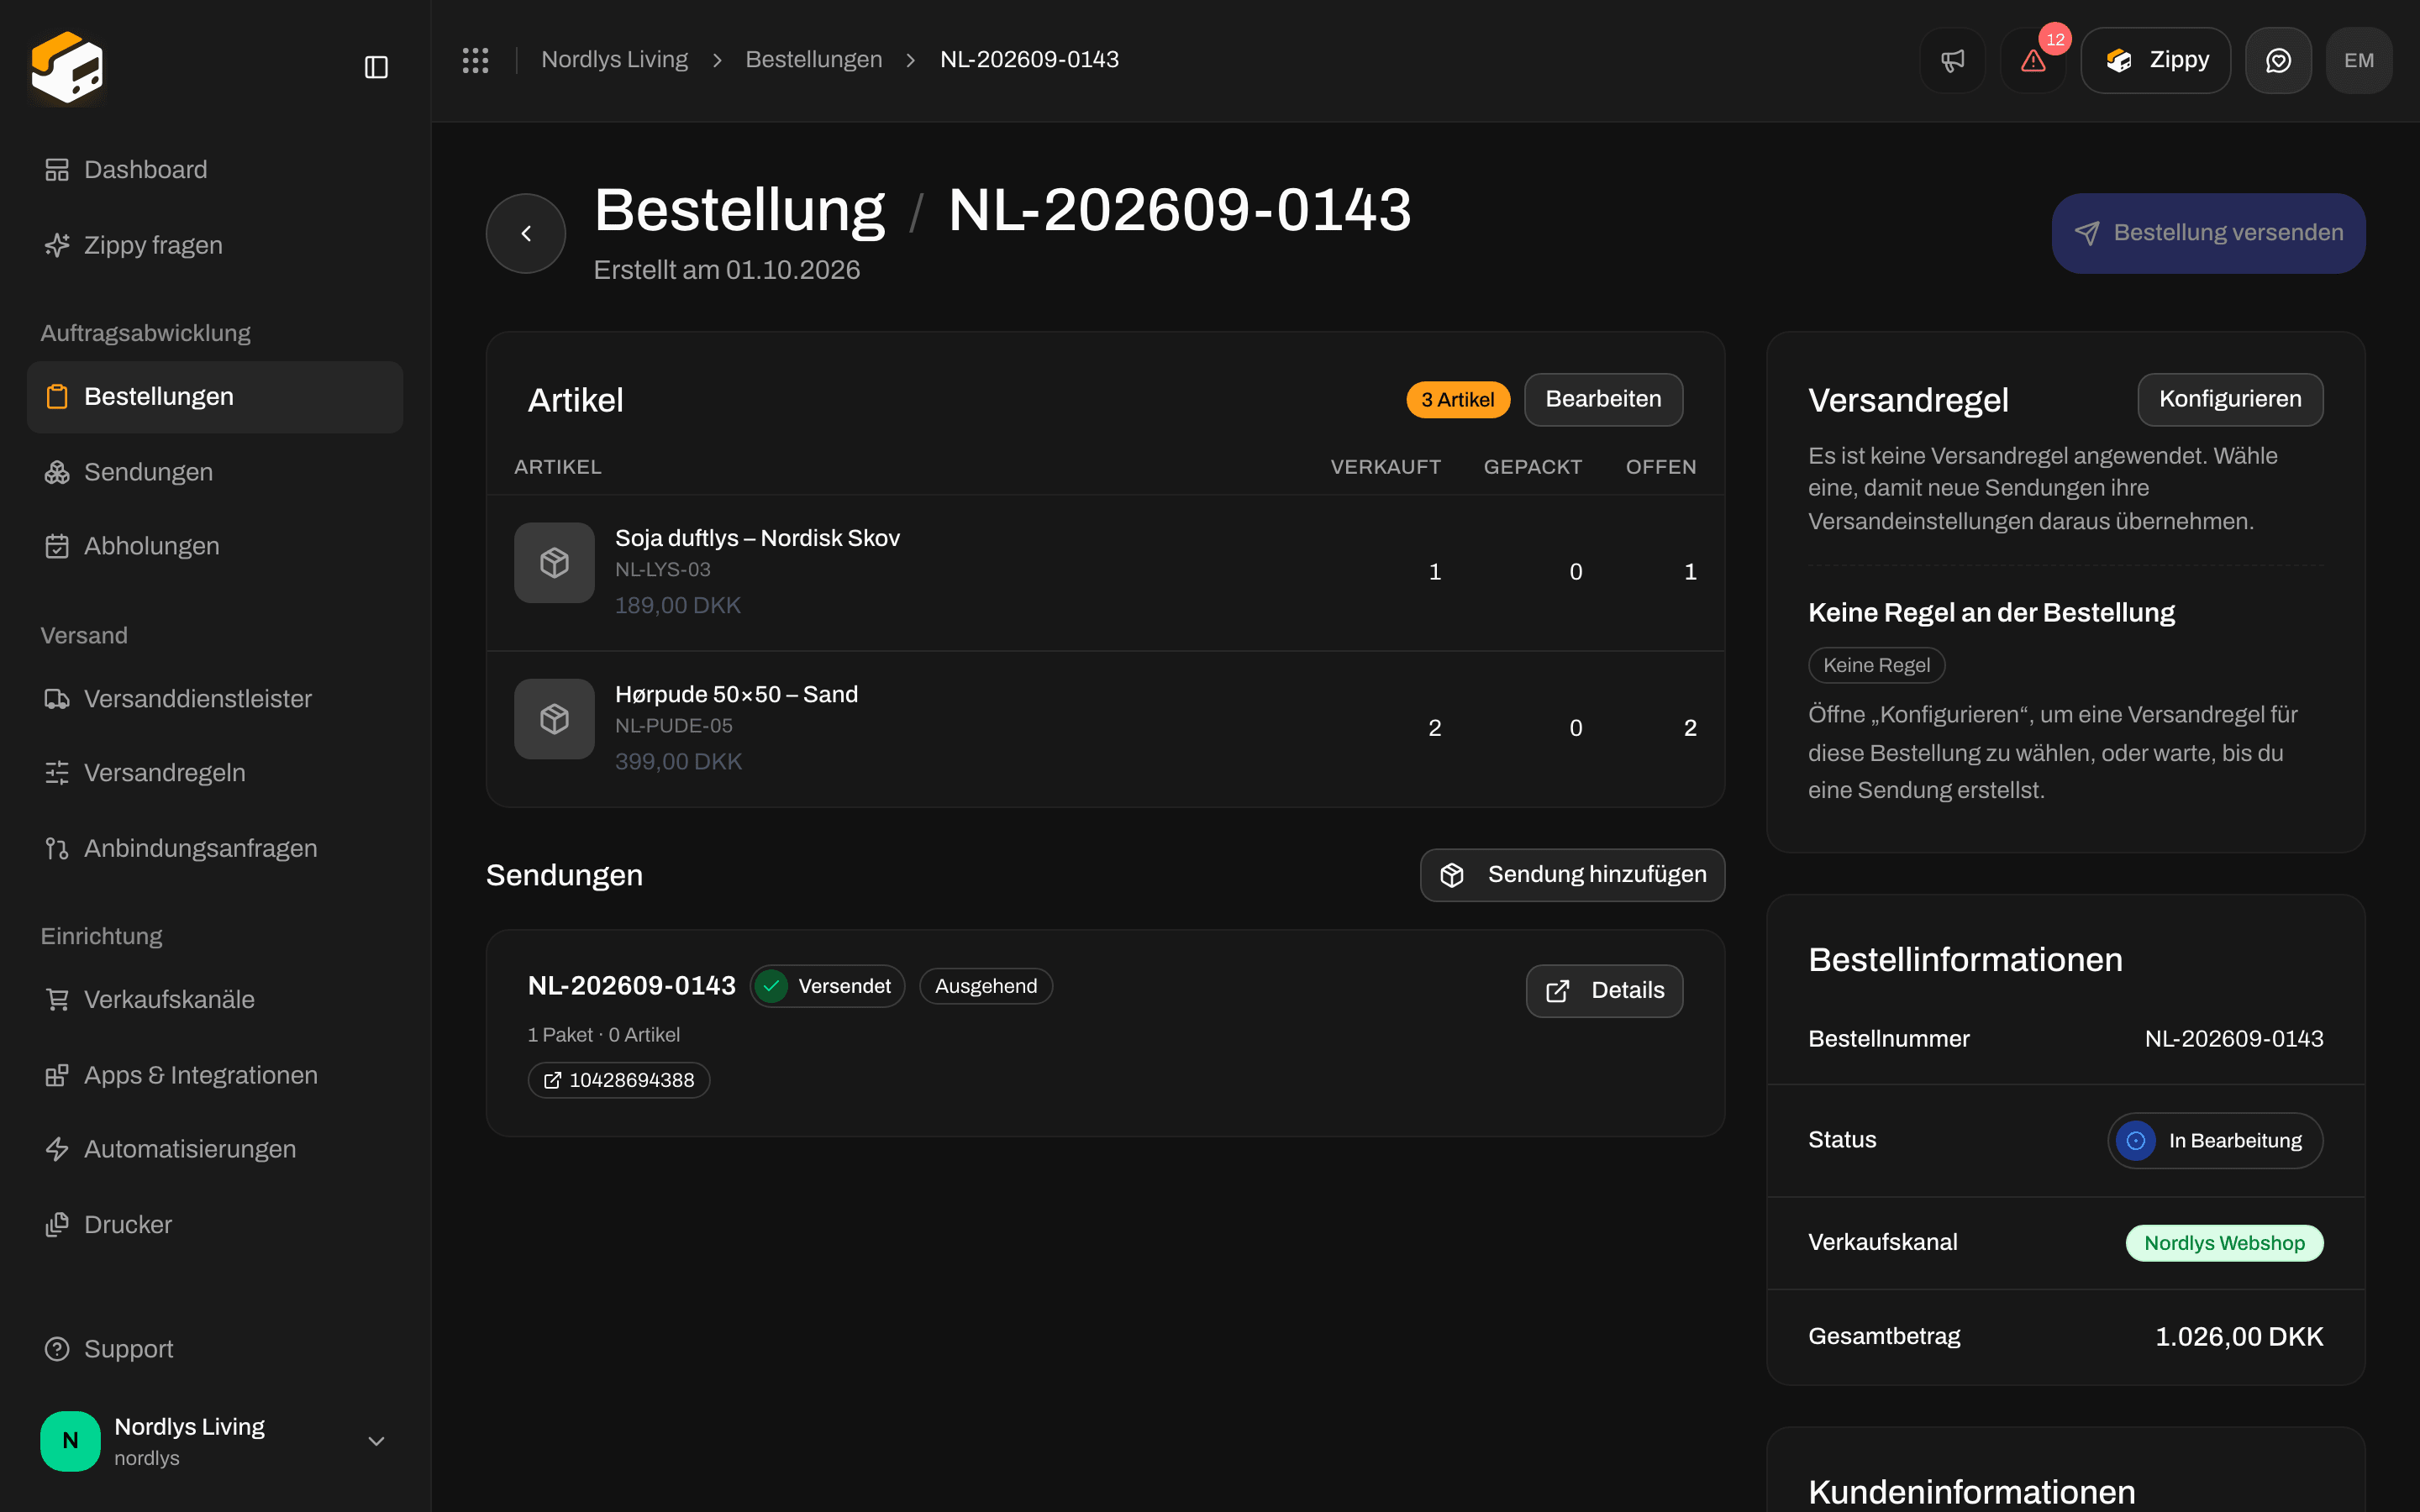The image size is (2420, 1512).
Task: Open Versanddienstleister in the sidebar
Action: [215, 699]
